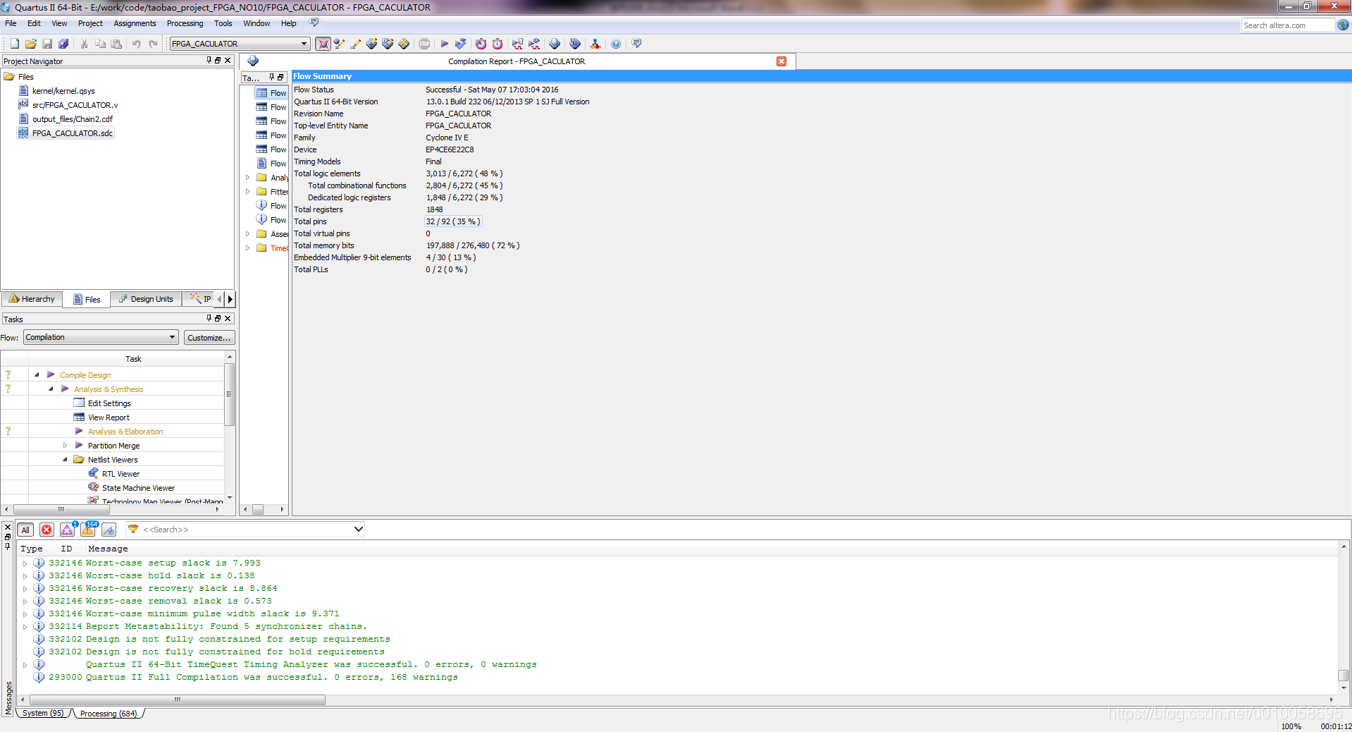Switch to System (95) messages tab

42,713
